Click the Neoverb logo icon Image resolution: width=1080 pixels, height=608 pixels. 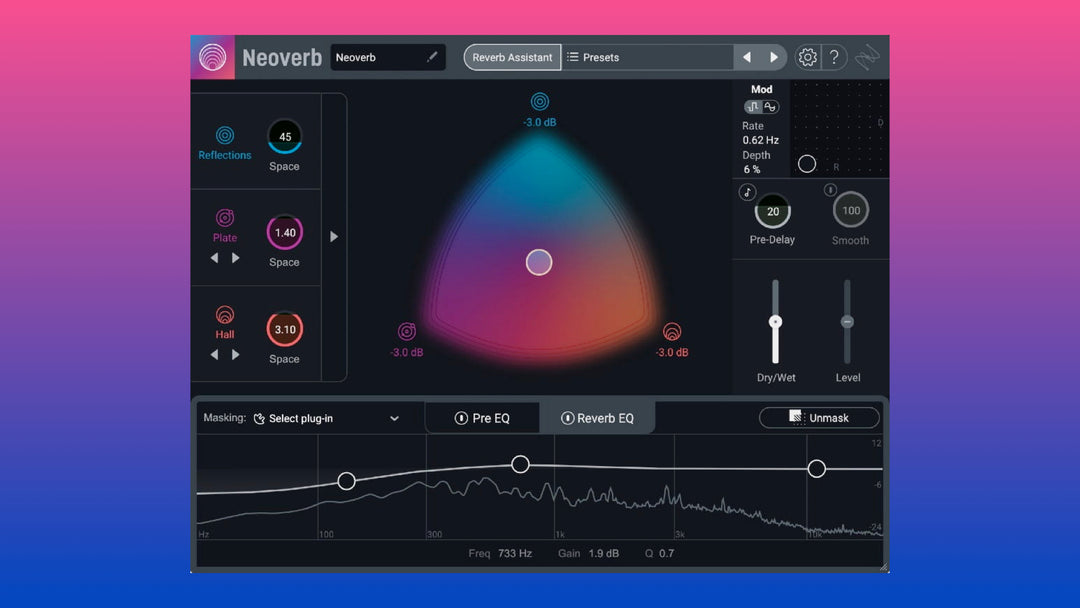pyautogui.click(x=212, y=57)
